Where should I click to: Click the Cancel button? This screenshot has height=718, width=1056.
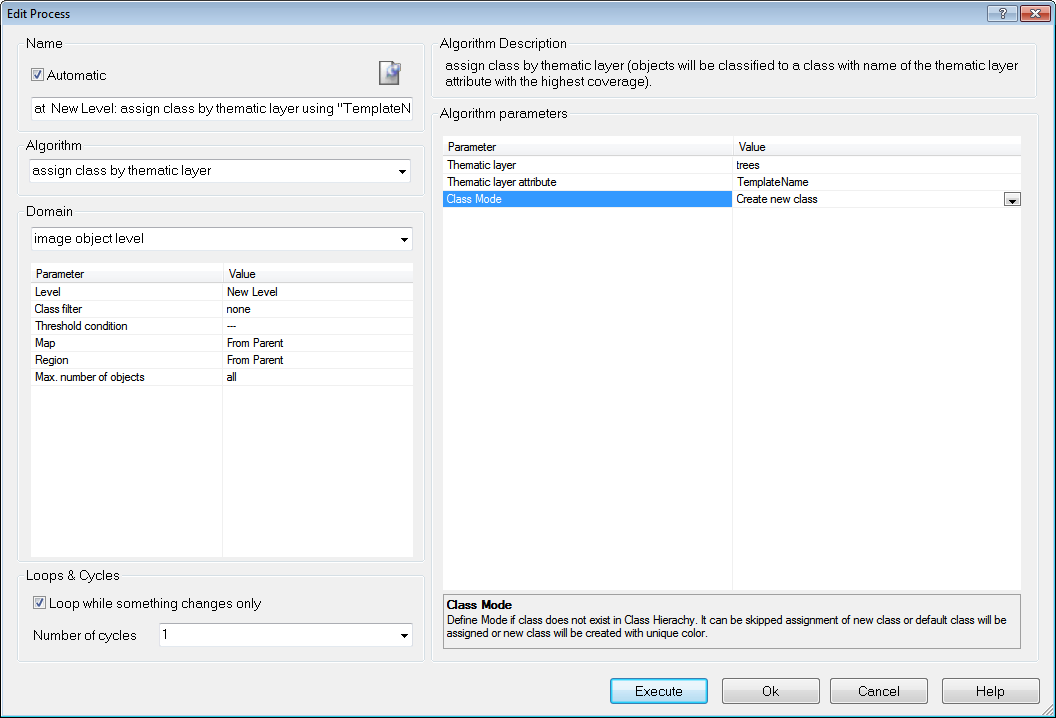pos(879,691)
